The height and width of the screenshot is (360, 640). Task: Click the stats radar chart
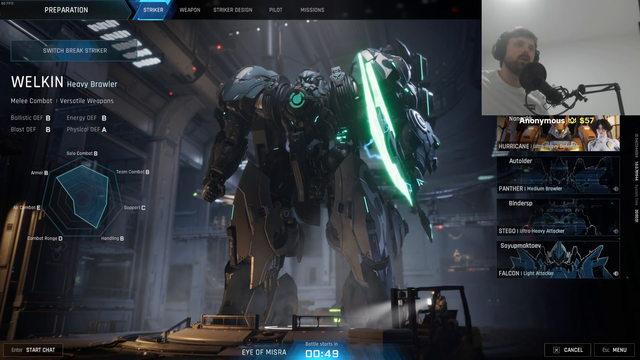82,197
